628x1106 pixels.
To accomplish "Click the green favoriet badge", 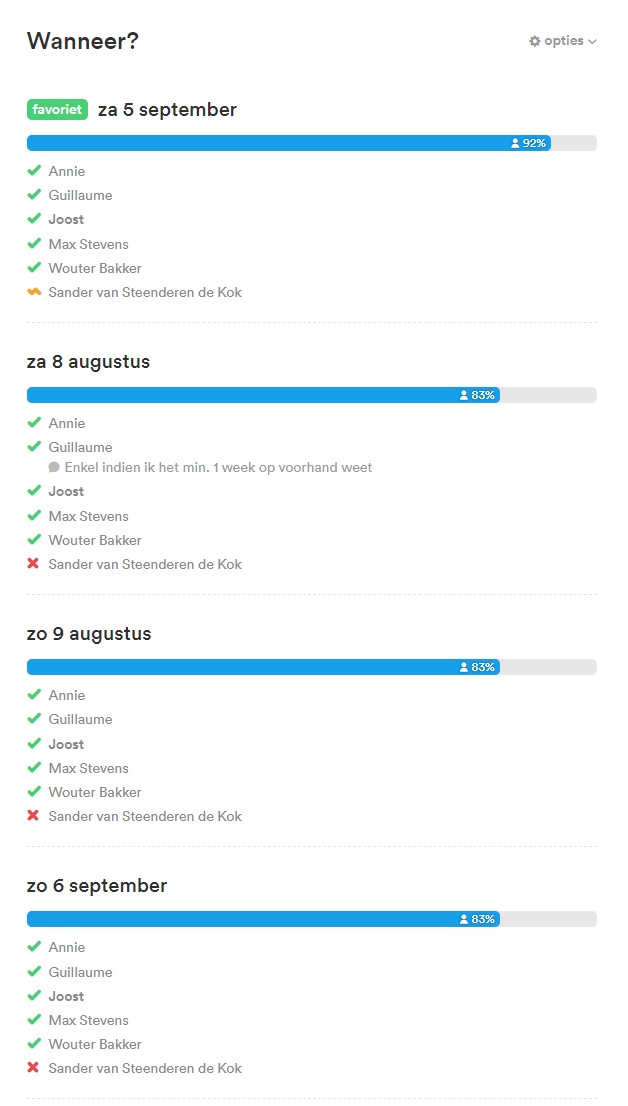I will [57, 110].
